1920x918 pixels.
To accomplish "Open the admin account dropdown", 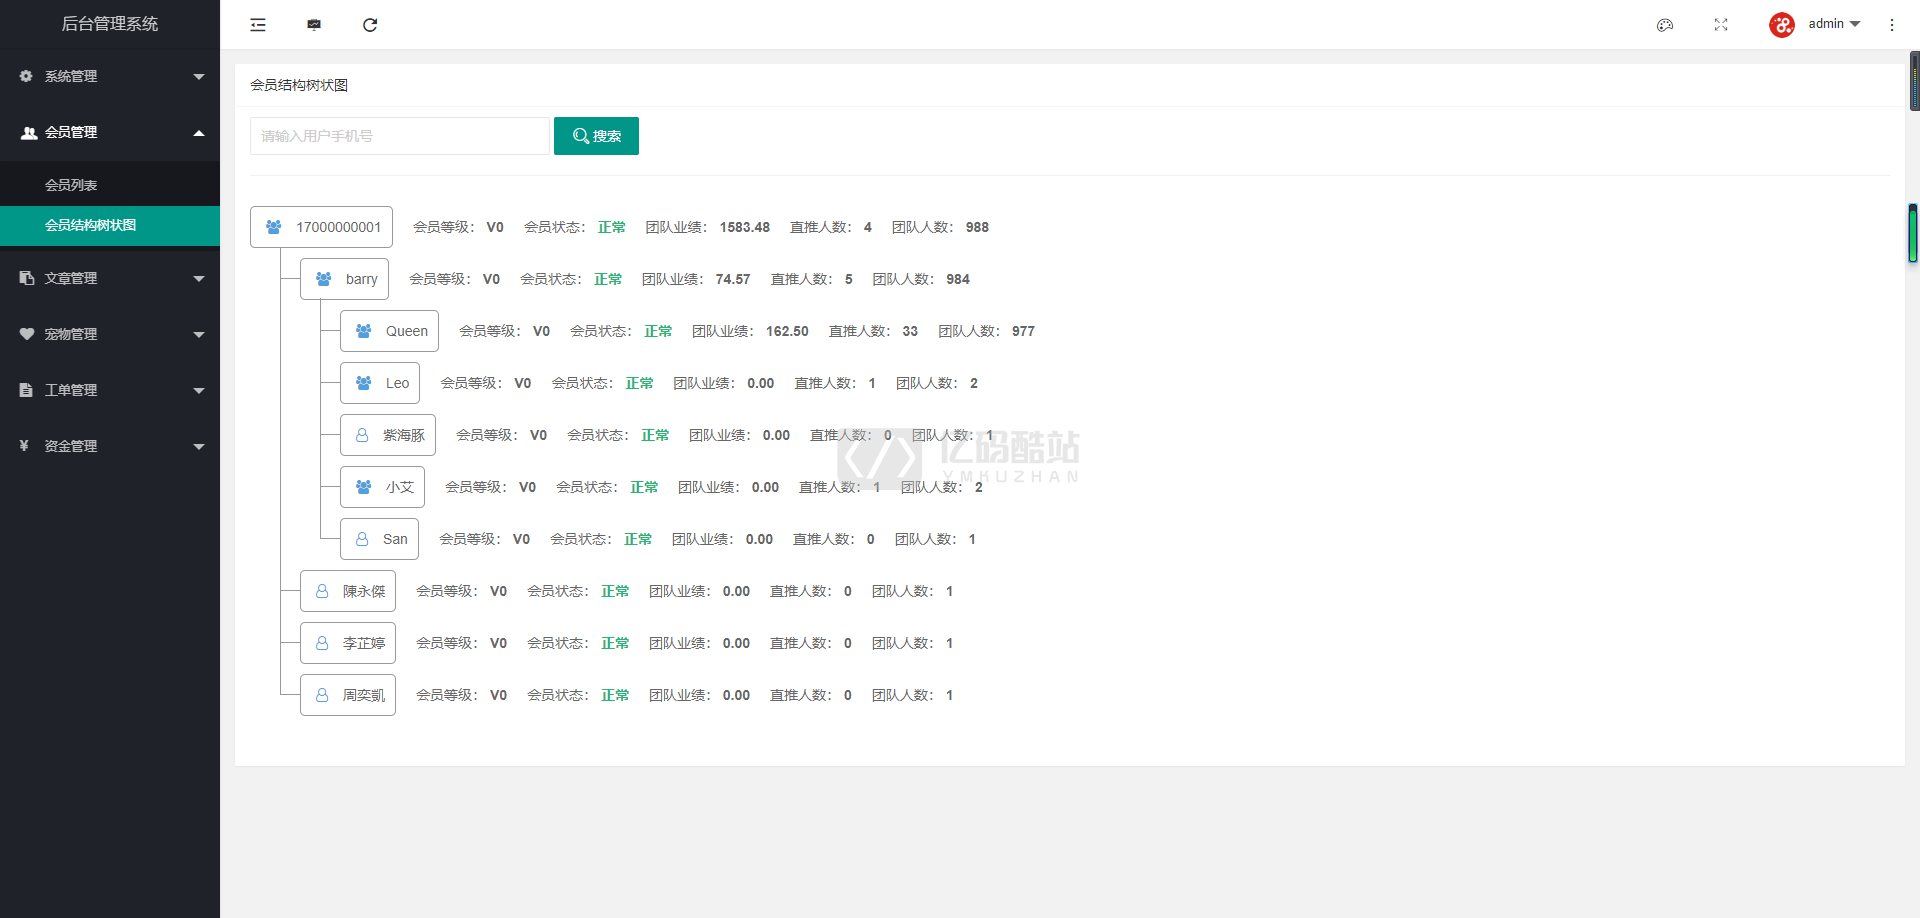I will [x=1834, y=24].
